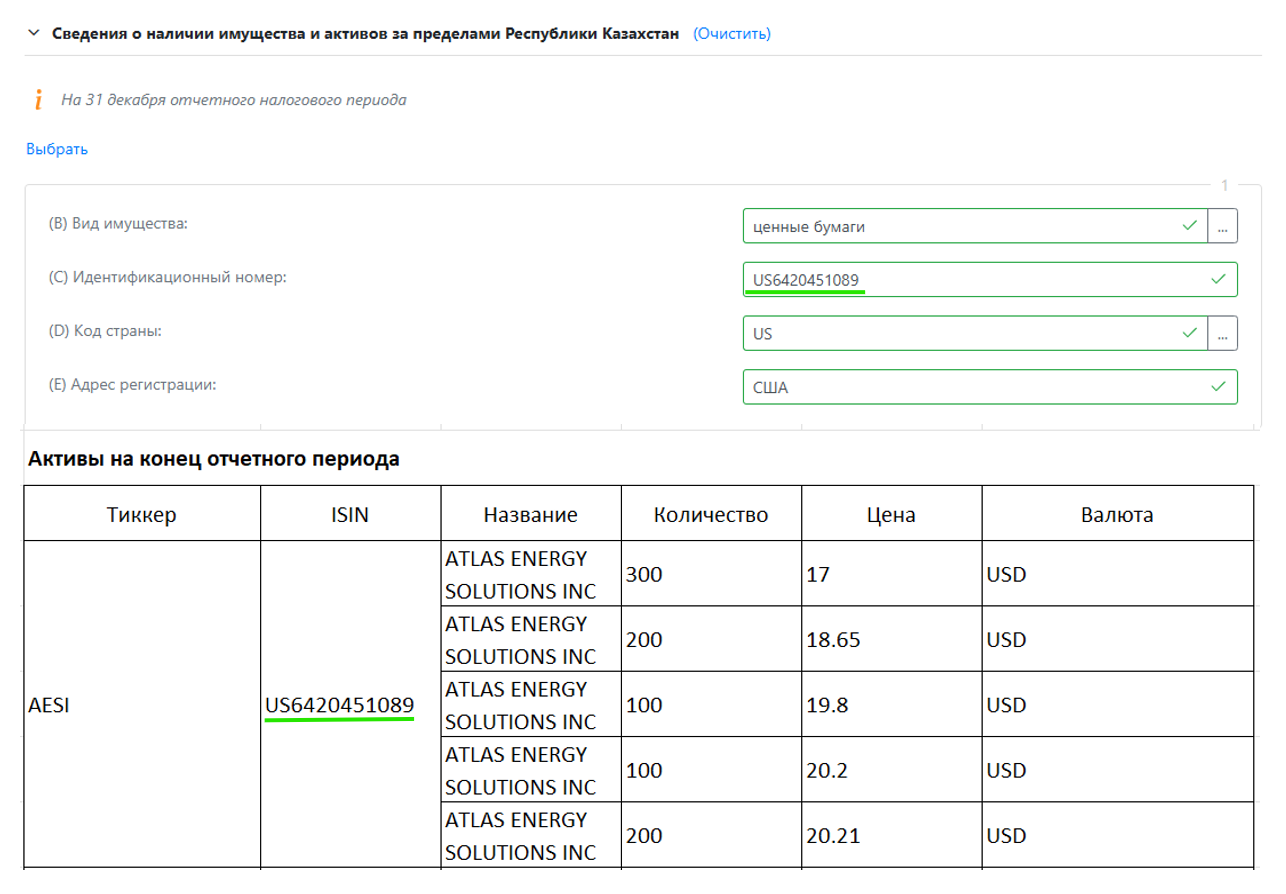Click the green checkmark in the Идентификационный номер field
The height and width of the screenshot is (894, 1286).
tap(1218, 279)
